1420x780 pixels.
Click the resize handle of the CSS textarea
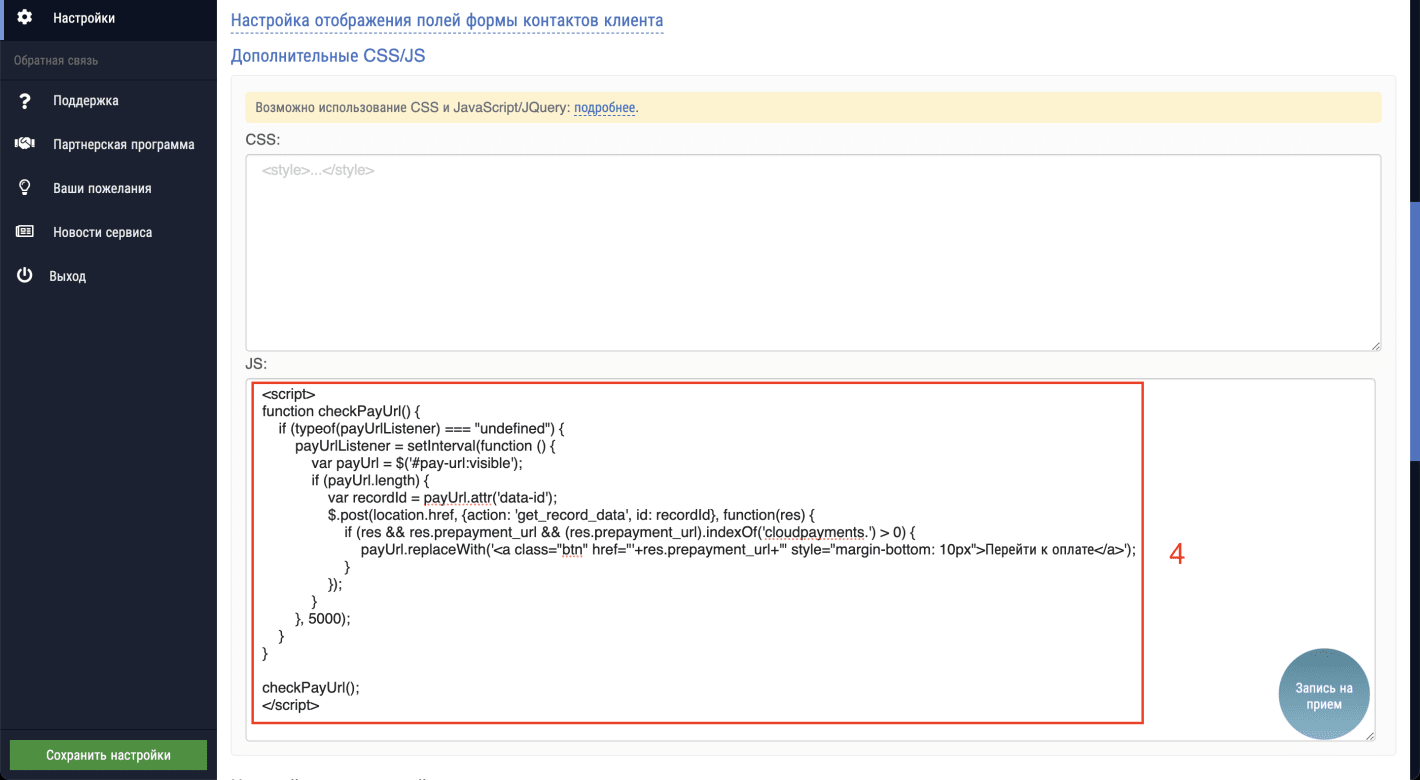point(1374,345)
